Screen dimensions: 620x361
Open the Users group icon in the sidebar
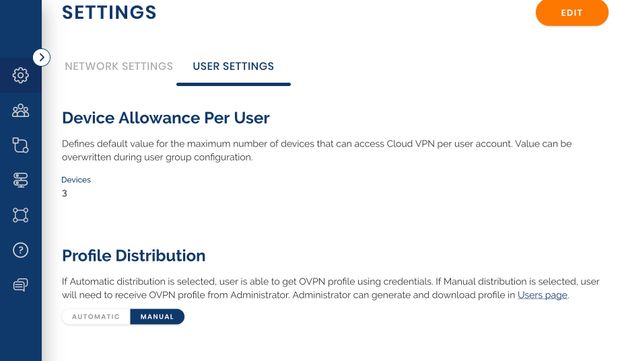[20, 110]
